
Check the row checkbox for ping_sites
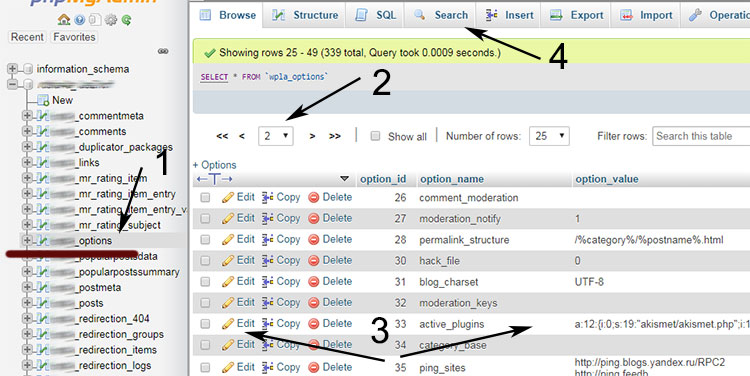pos(205,367)
